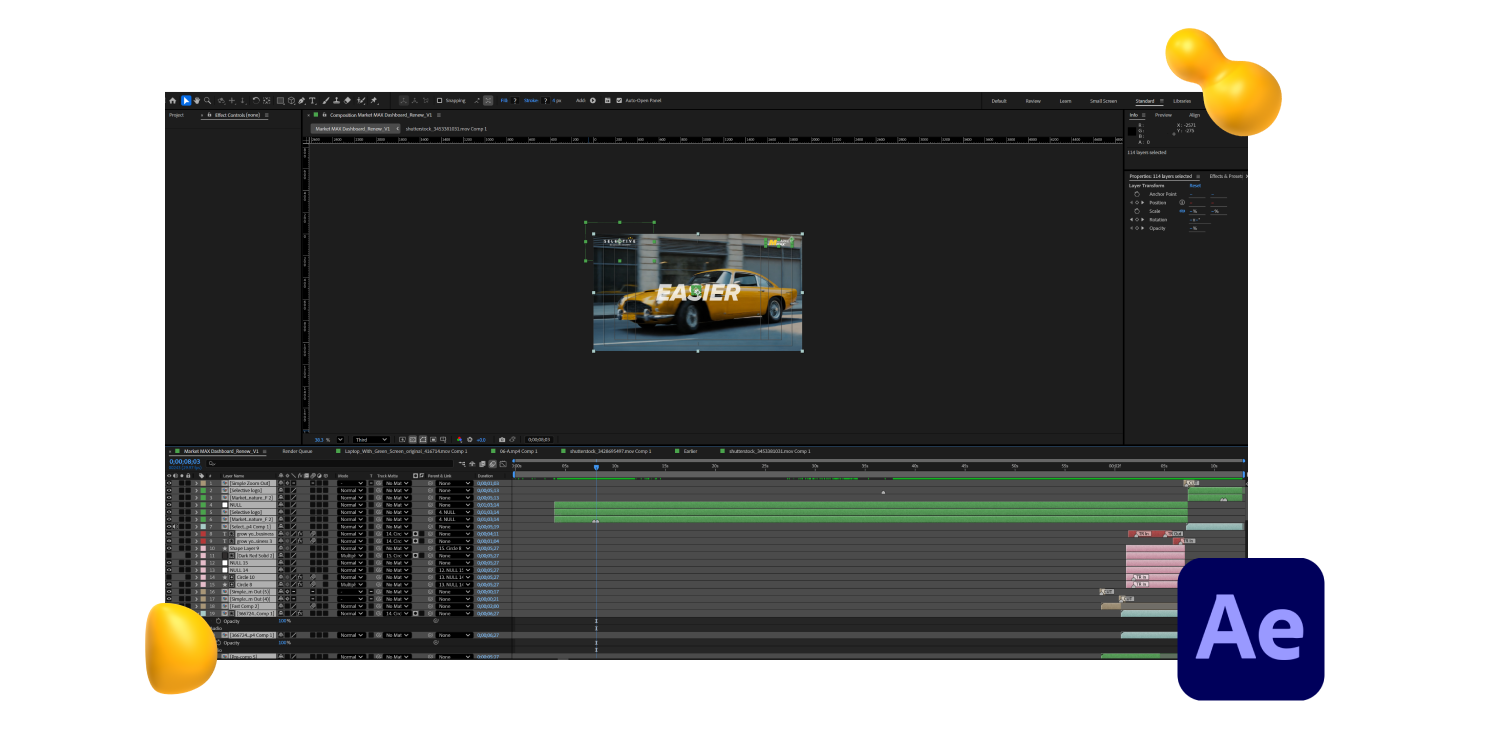Click the Take Snapshot camera icon
The width and height of the screenshot is (1500, 750).
(x=502, y=439)
